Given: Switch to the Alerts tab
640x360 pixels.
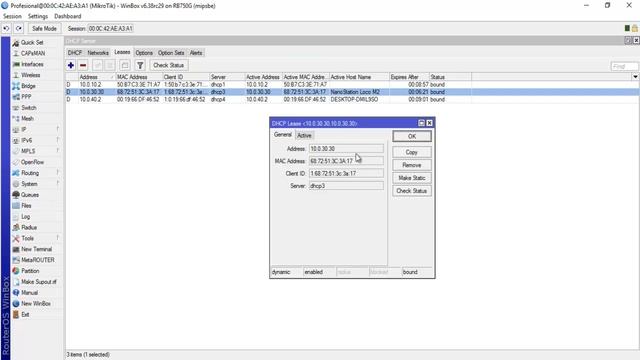Looking at the screenshot, I should tap(196, 53).
